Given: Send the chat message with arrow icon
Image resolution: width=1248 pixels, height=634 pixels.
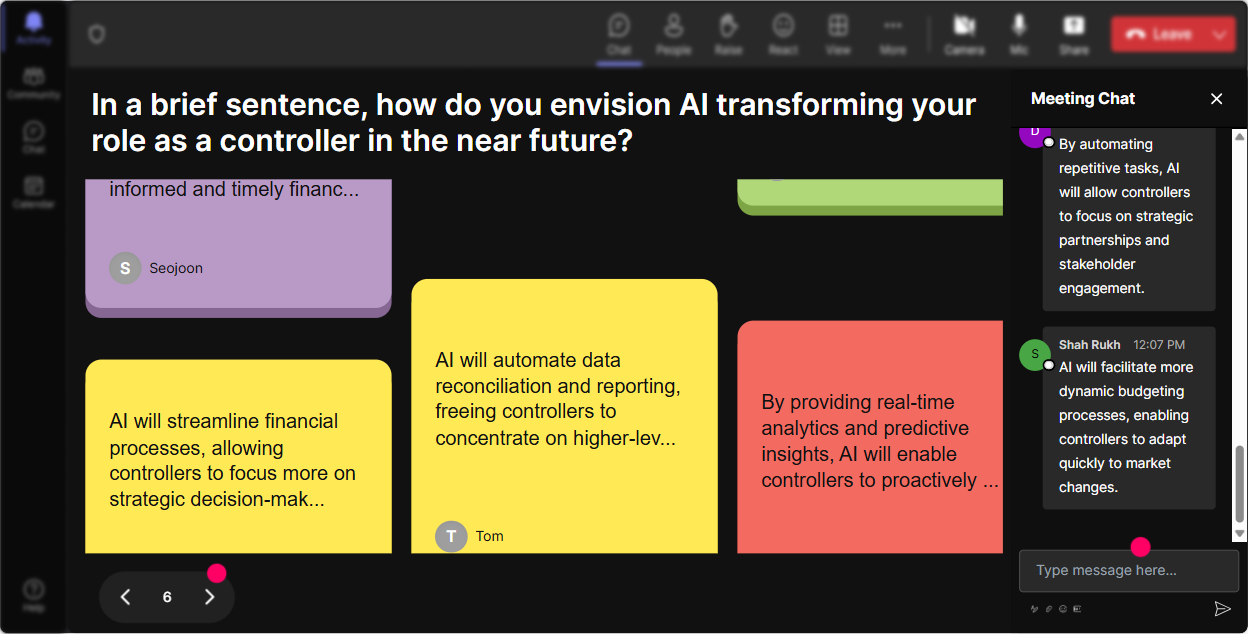Looking at the screenshot, I should [x=1222, y=608].
